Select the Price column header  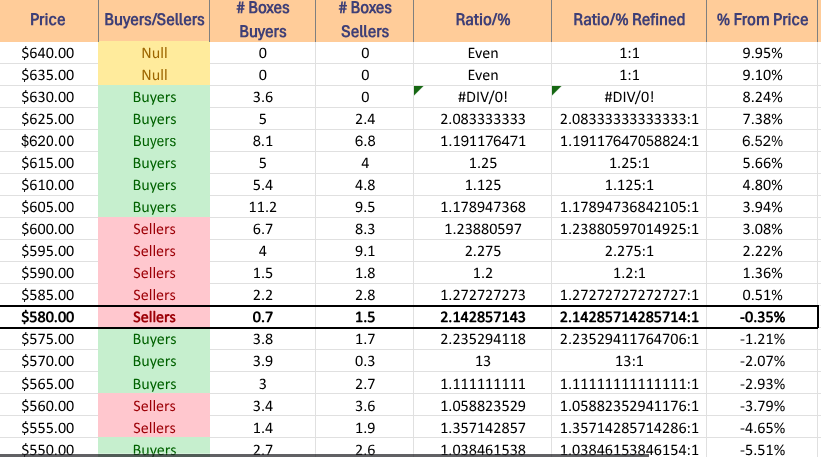click(x=48, y=20)
